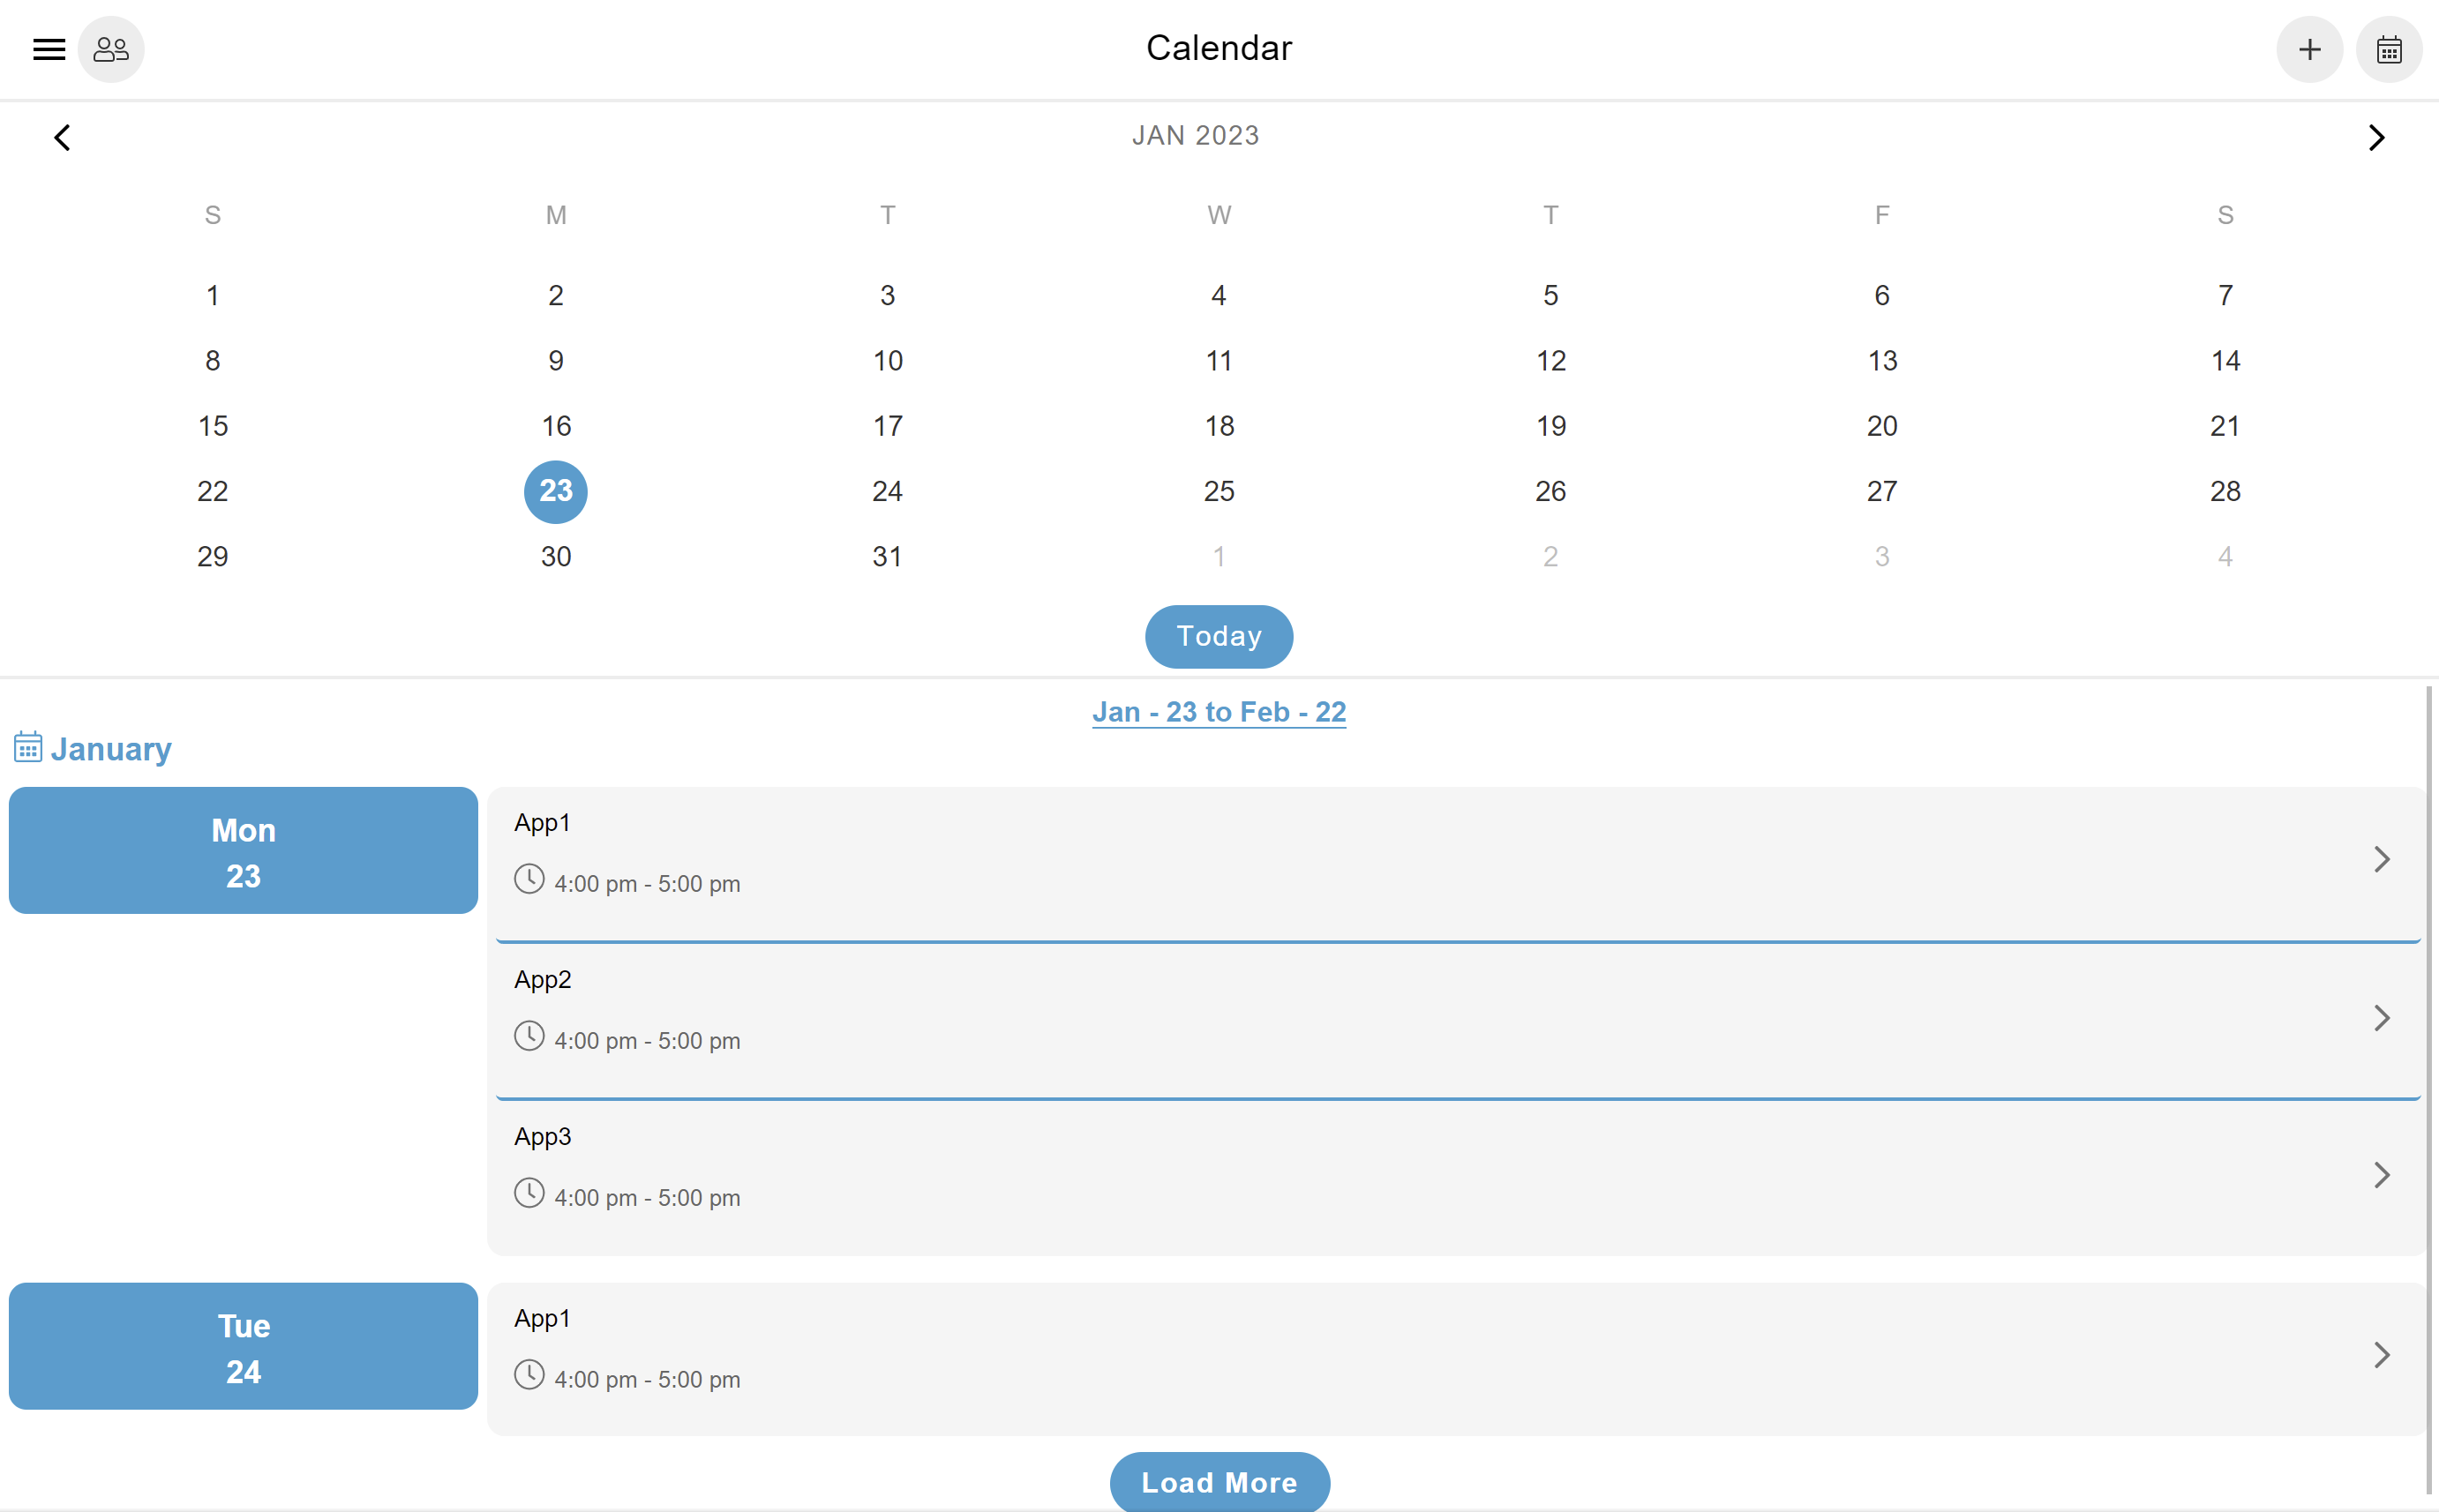Select date 29
2439x1512 pixels.
213,556
